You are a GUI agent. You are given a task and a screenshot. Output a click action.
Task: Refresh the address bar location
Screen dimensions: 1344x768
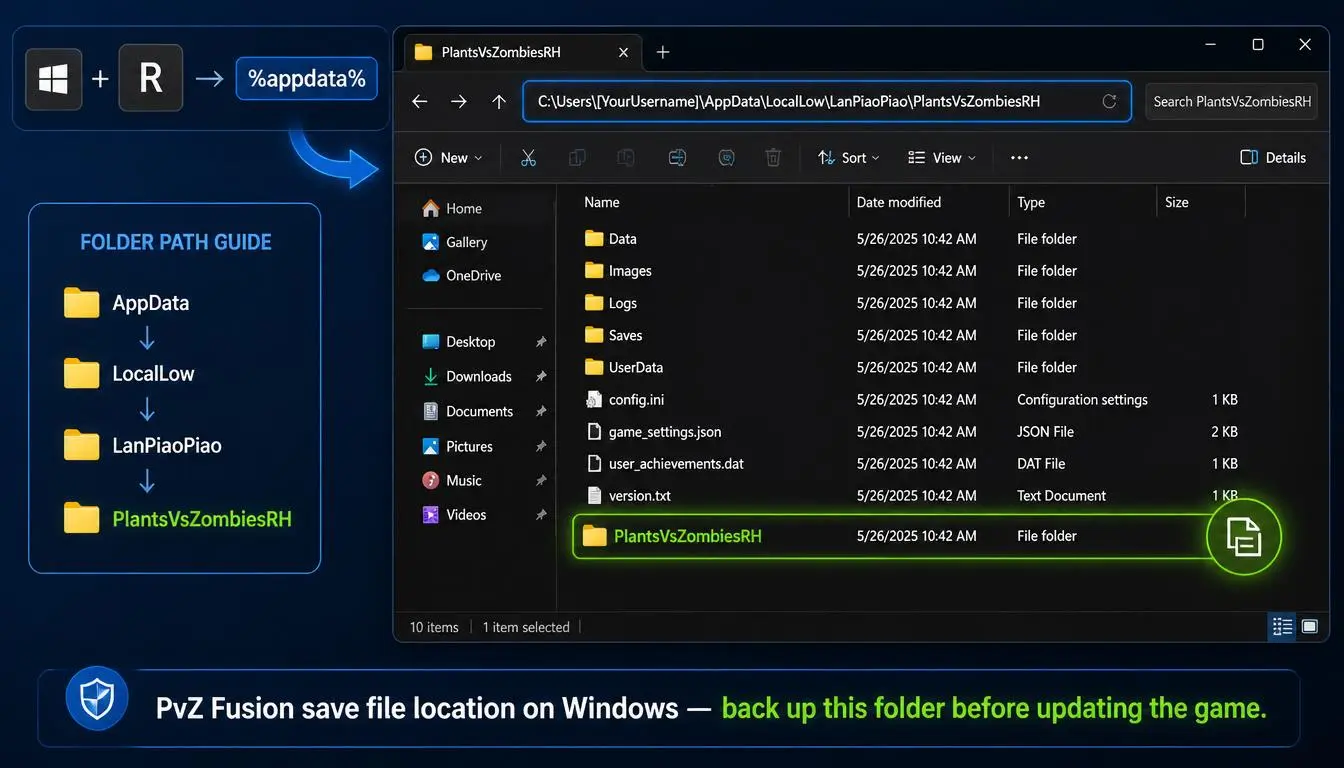coord(1109,101)
